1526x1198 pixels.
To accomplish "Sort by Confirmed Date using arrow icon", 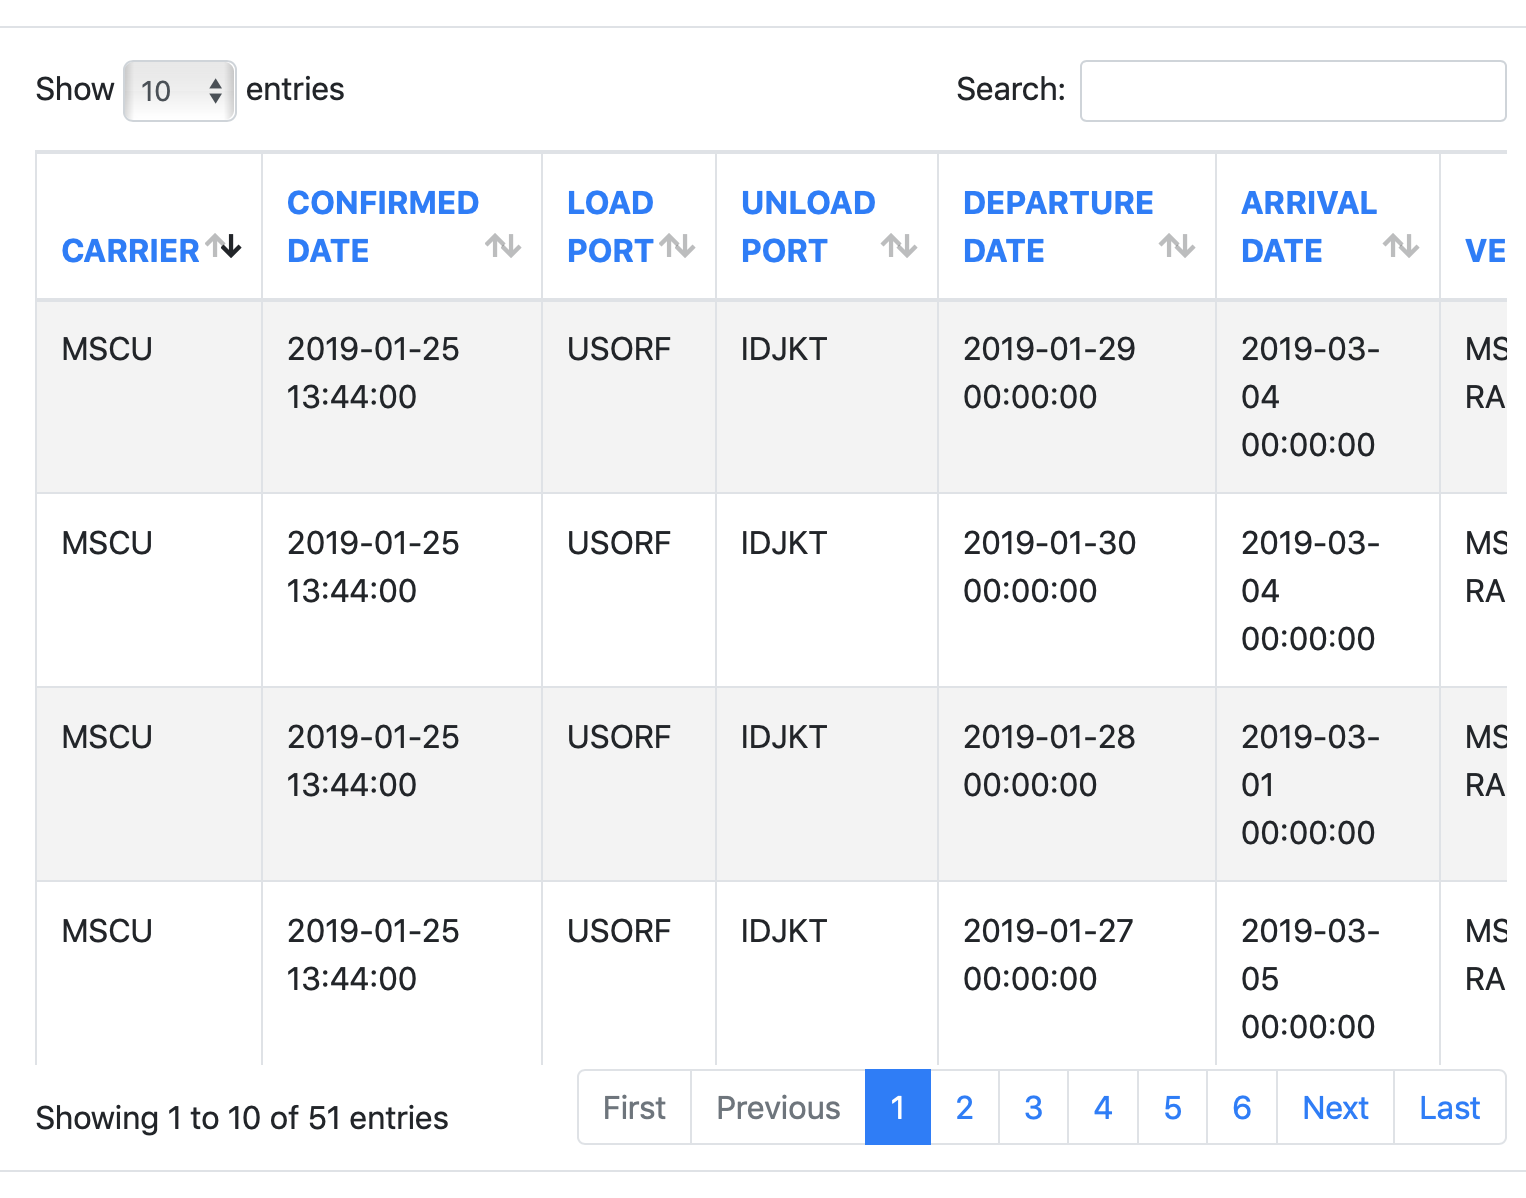I will (x=503, y=246).
